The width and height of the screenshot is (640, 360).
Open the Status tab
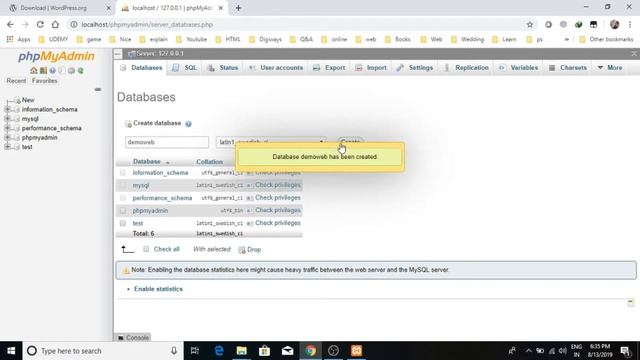223,68
